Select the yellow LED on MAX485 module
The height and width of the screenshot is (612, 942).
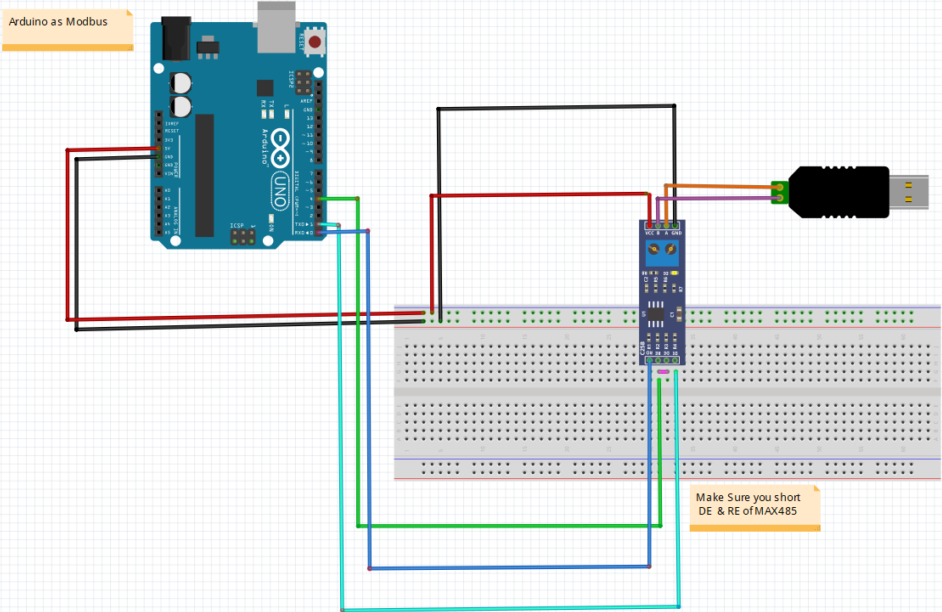pyautogui.click(x=675, y=273)
